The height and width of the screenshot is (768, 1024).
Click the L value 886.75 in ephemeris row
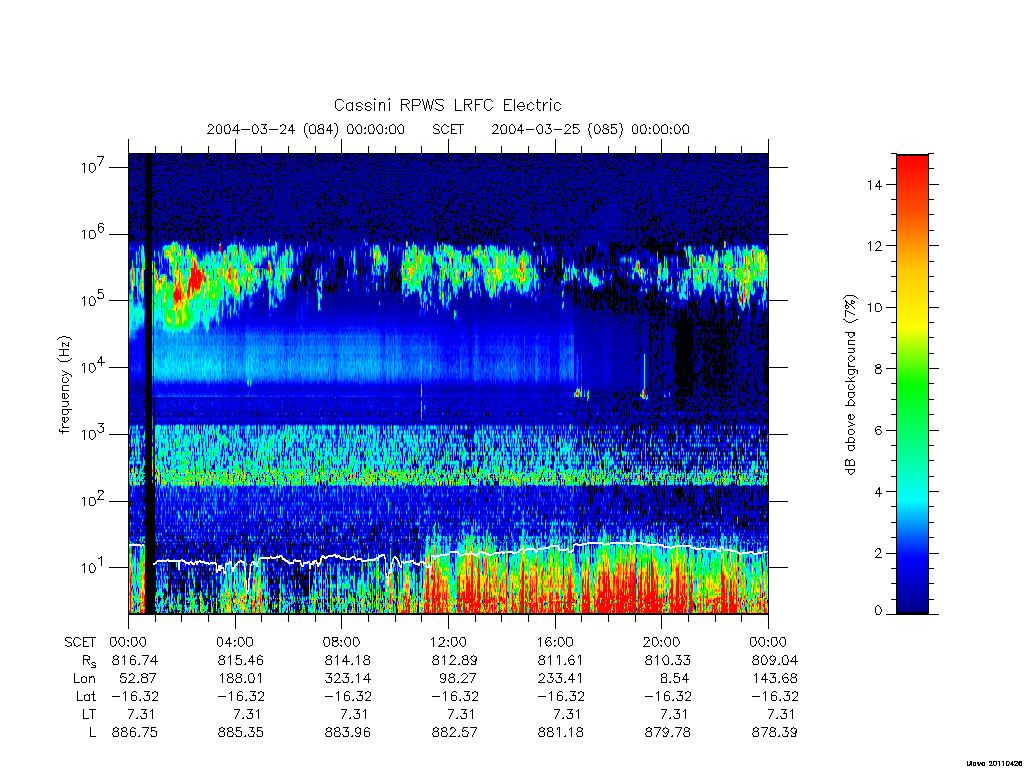click(135, 732)
